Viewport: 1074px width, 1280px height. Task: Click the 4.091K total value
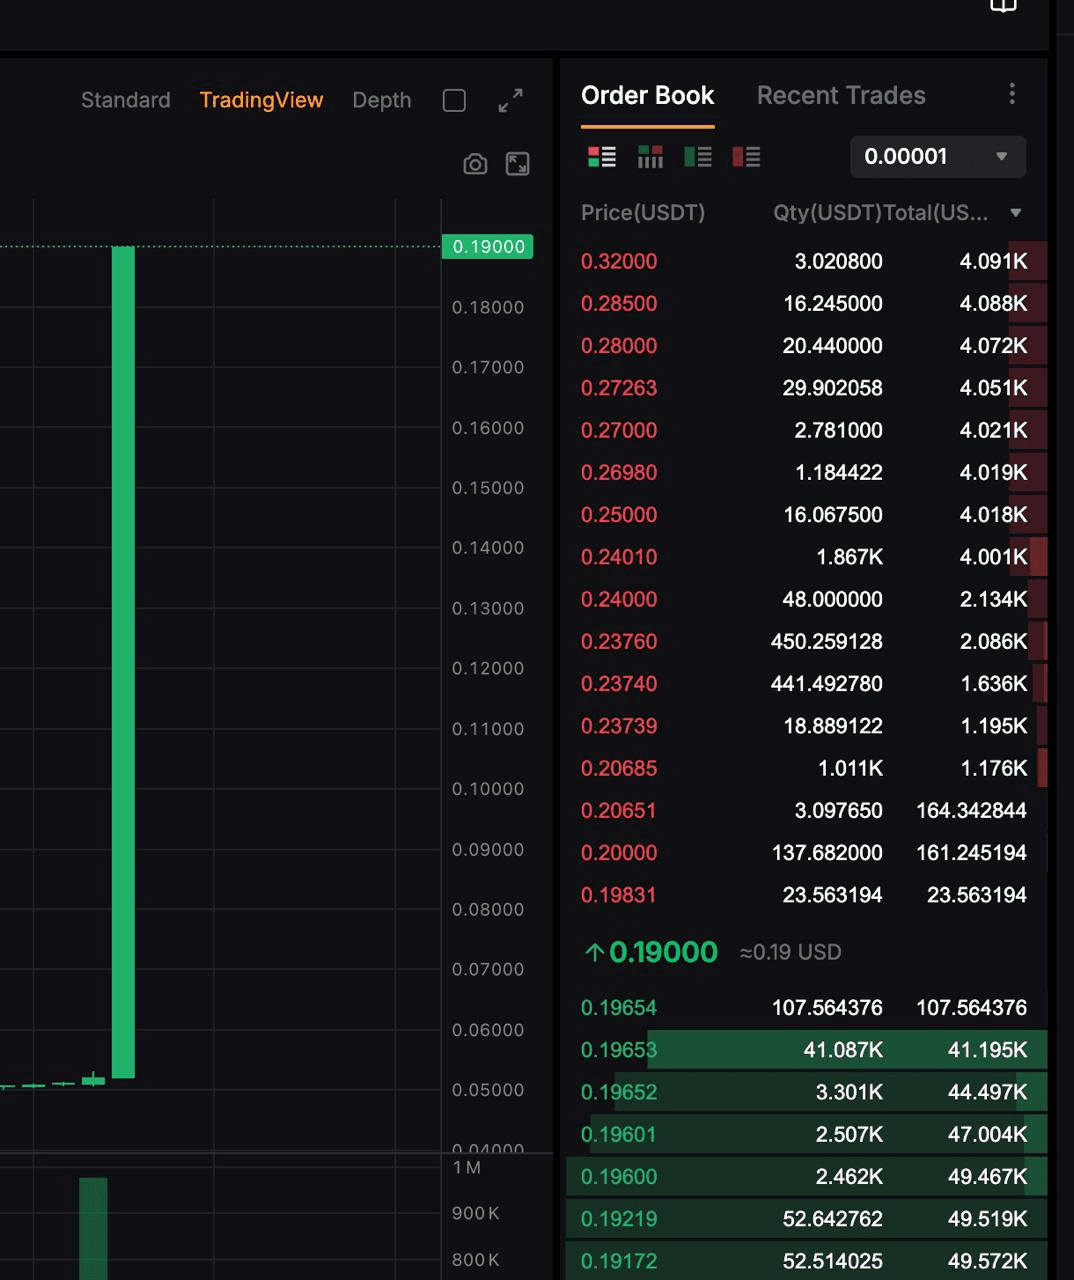coord(993,261)
